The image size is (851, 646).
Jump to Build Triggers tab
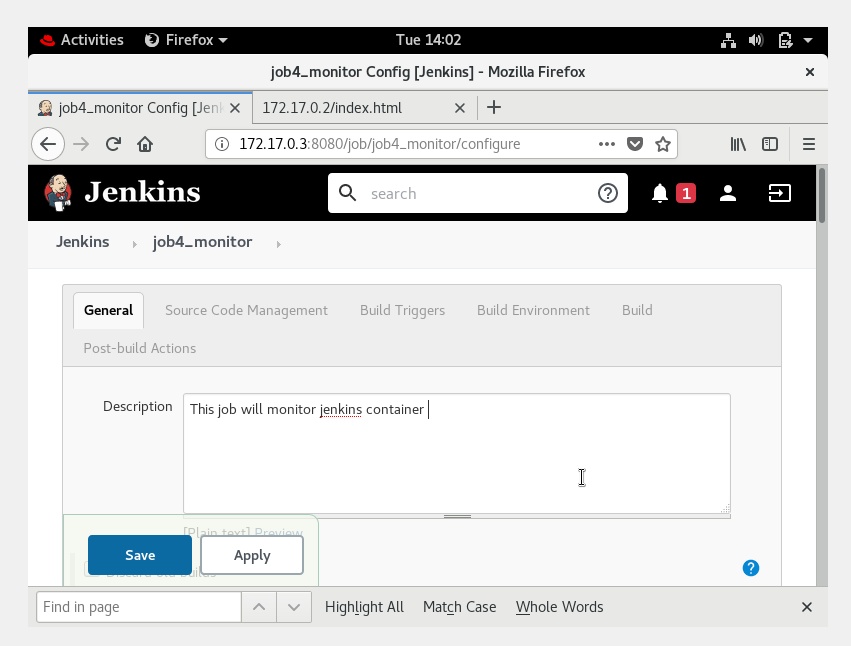(402, 311)
